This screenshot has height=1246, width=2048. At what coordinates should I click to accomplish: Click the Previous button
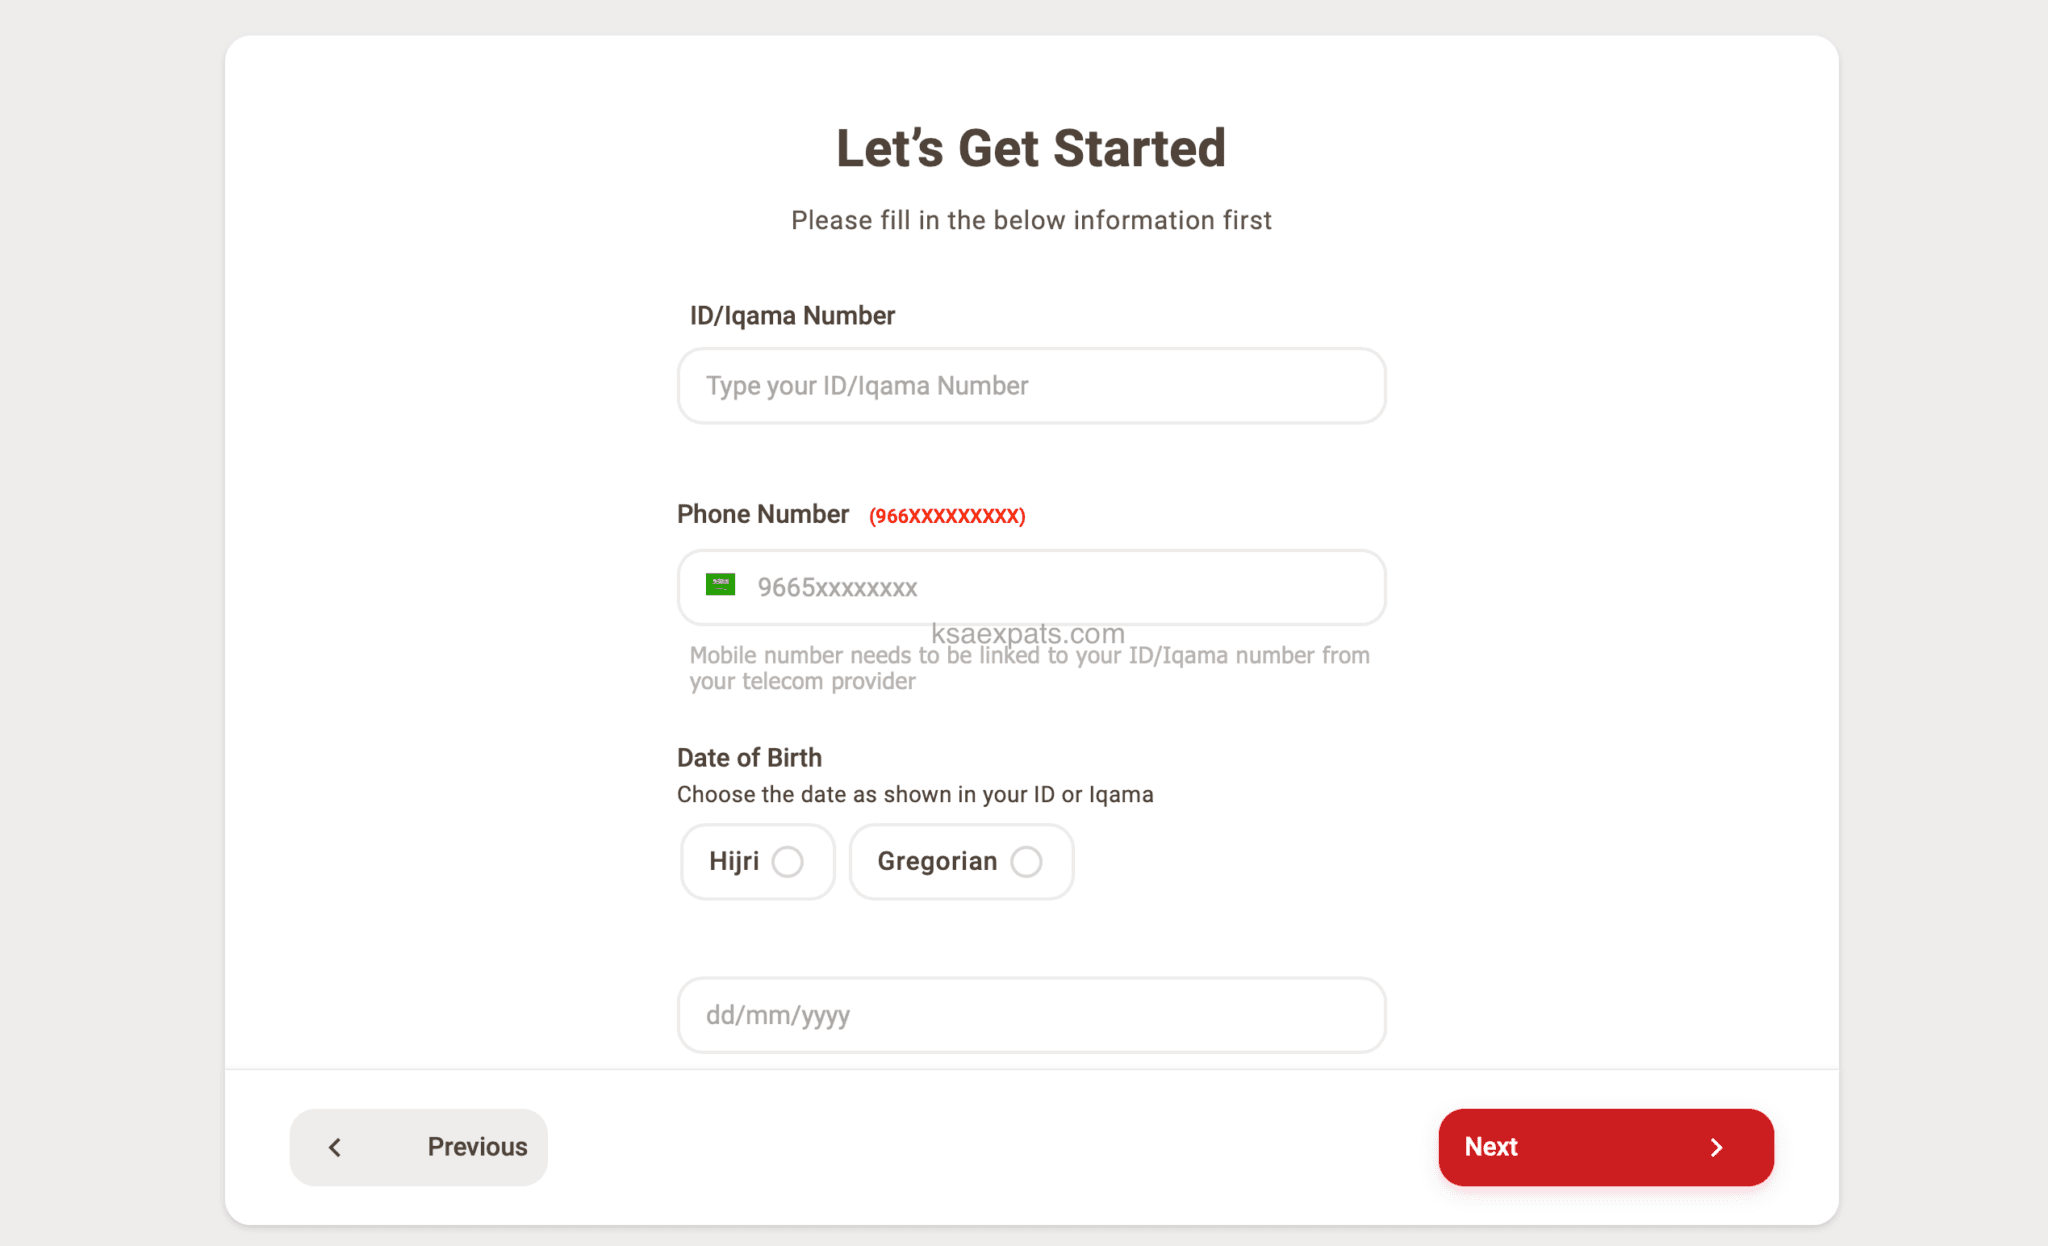tap(418, 1147)
